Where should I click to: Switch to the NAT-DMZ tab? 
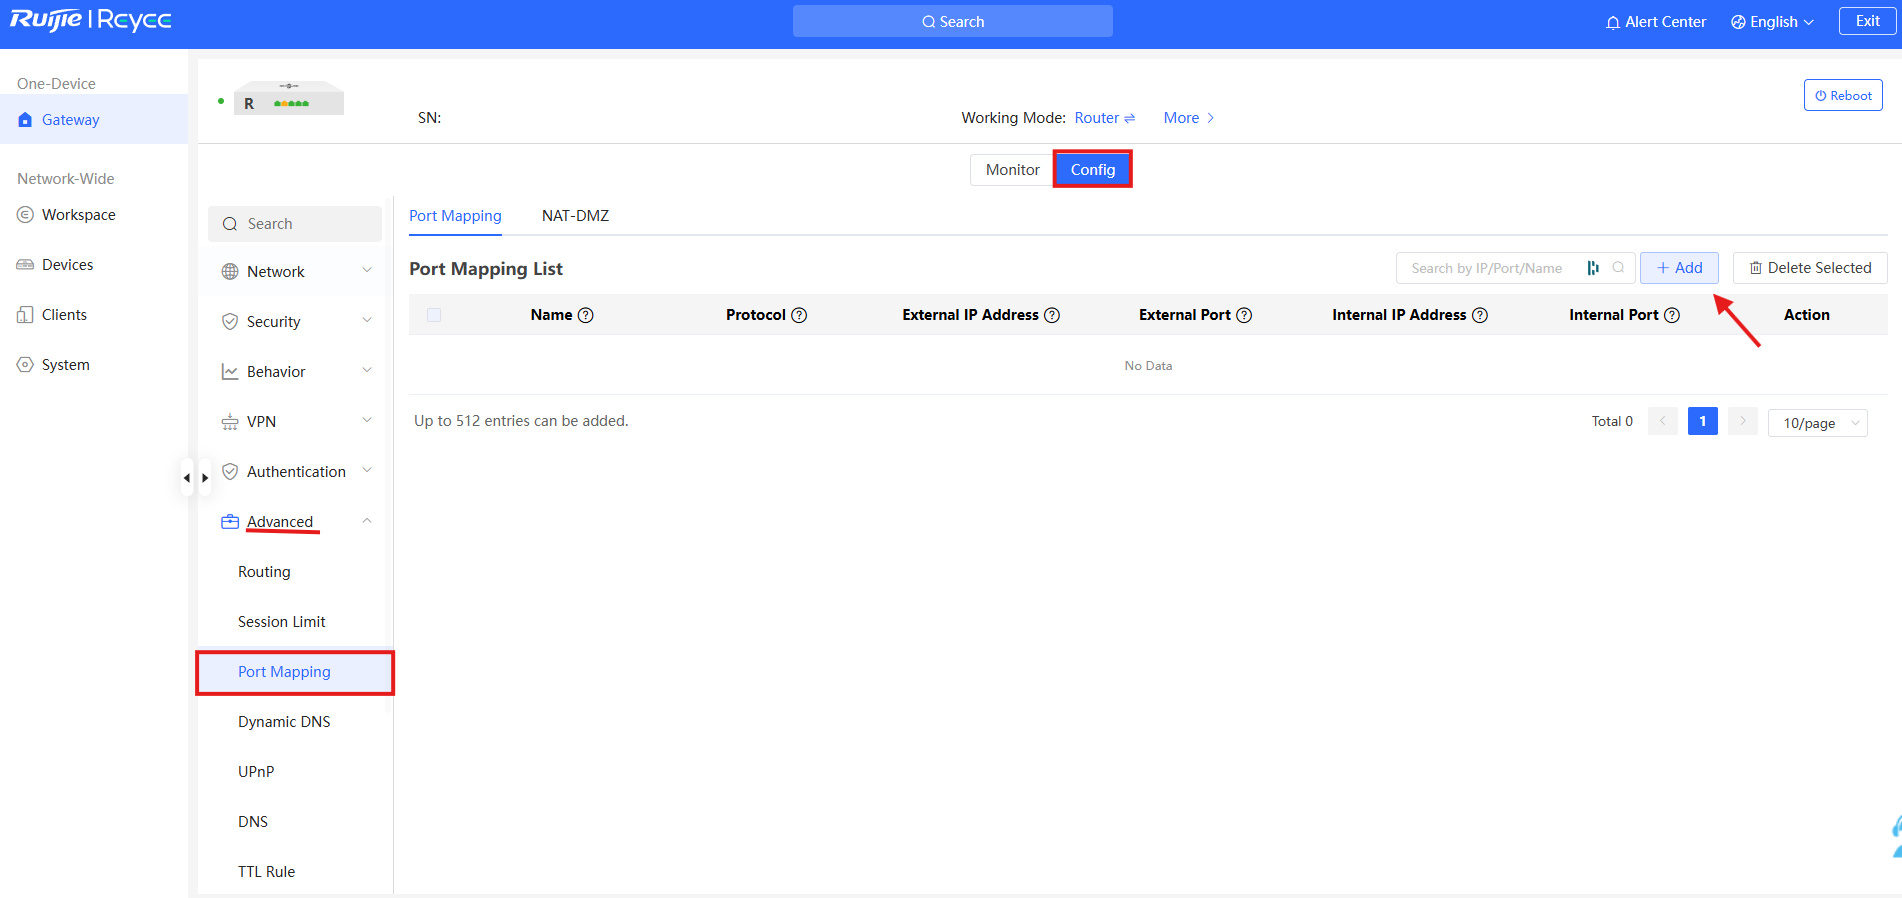575,216
